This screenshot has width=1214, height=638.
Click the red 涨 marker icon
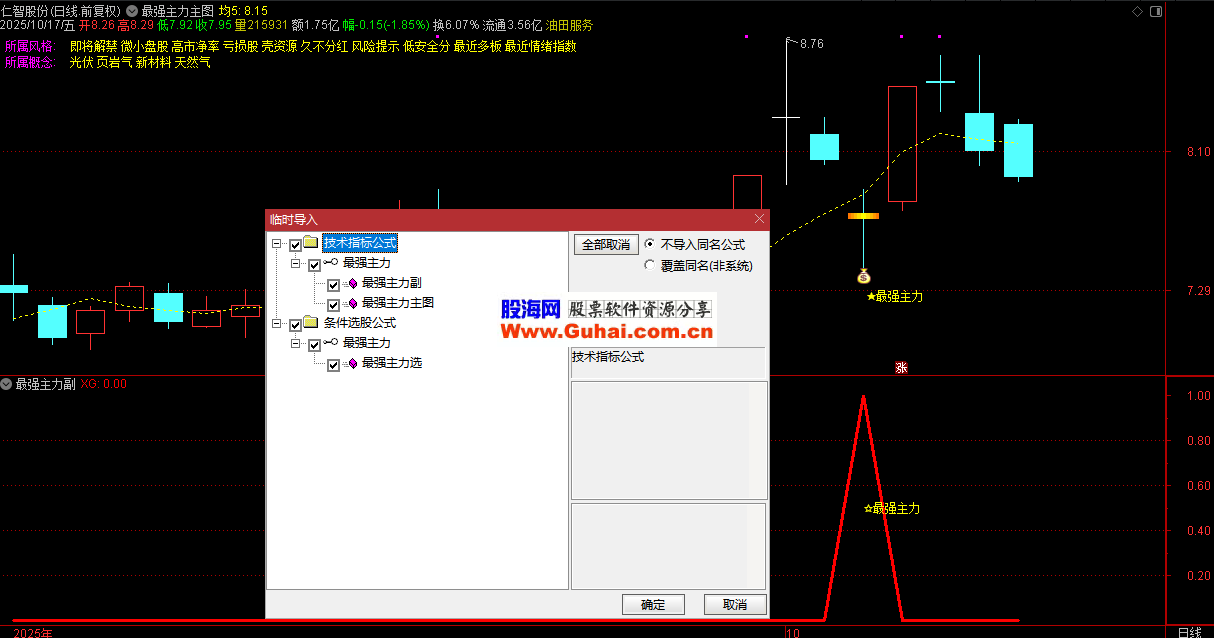coord(901,368)
